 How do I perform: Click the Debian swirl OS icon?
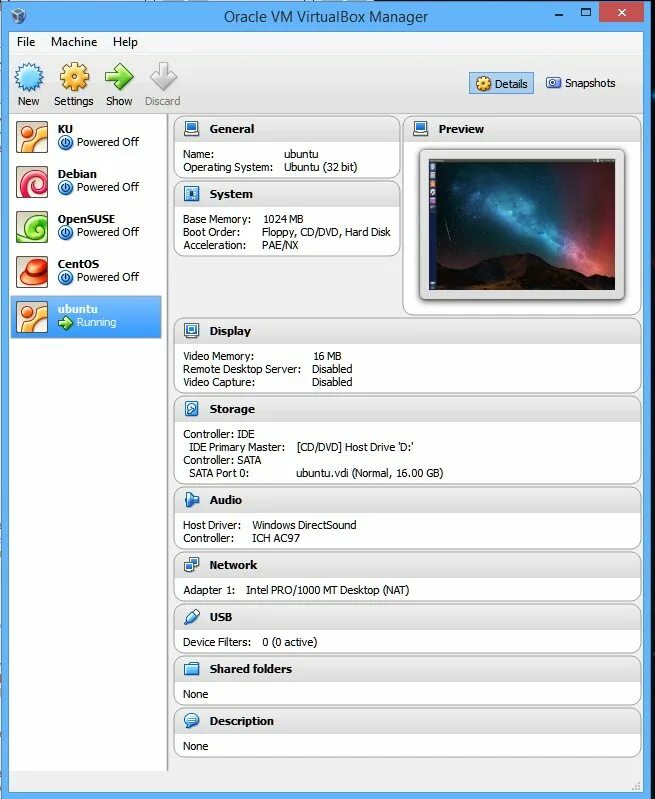pyautogui.click(x=32, y=181)
